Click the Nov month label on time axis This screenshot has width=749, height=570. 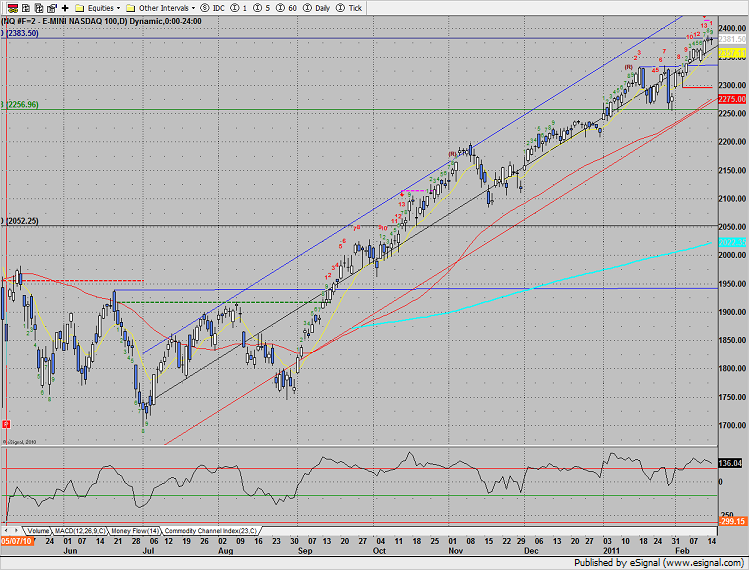[456, 550]
